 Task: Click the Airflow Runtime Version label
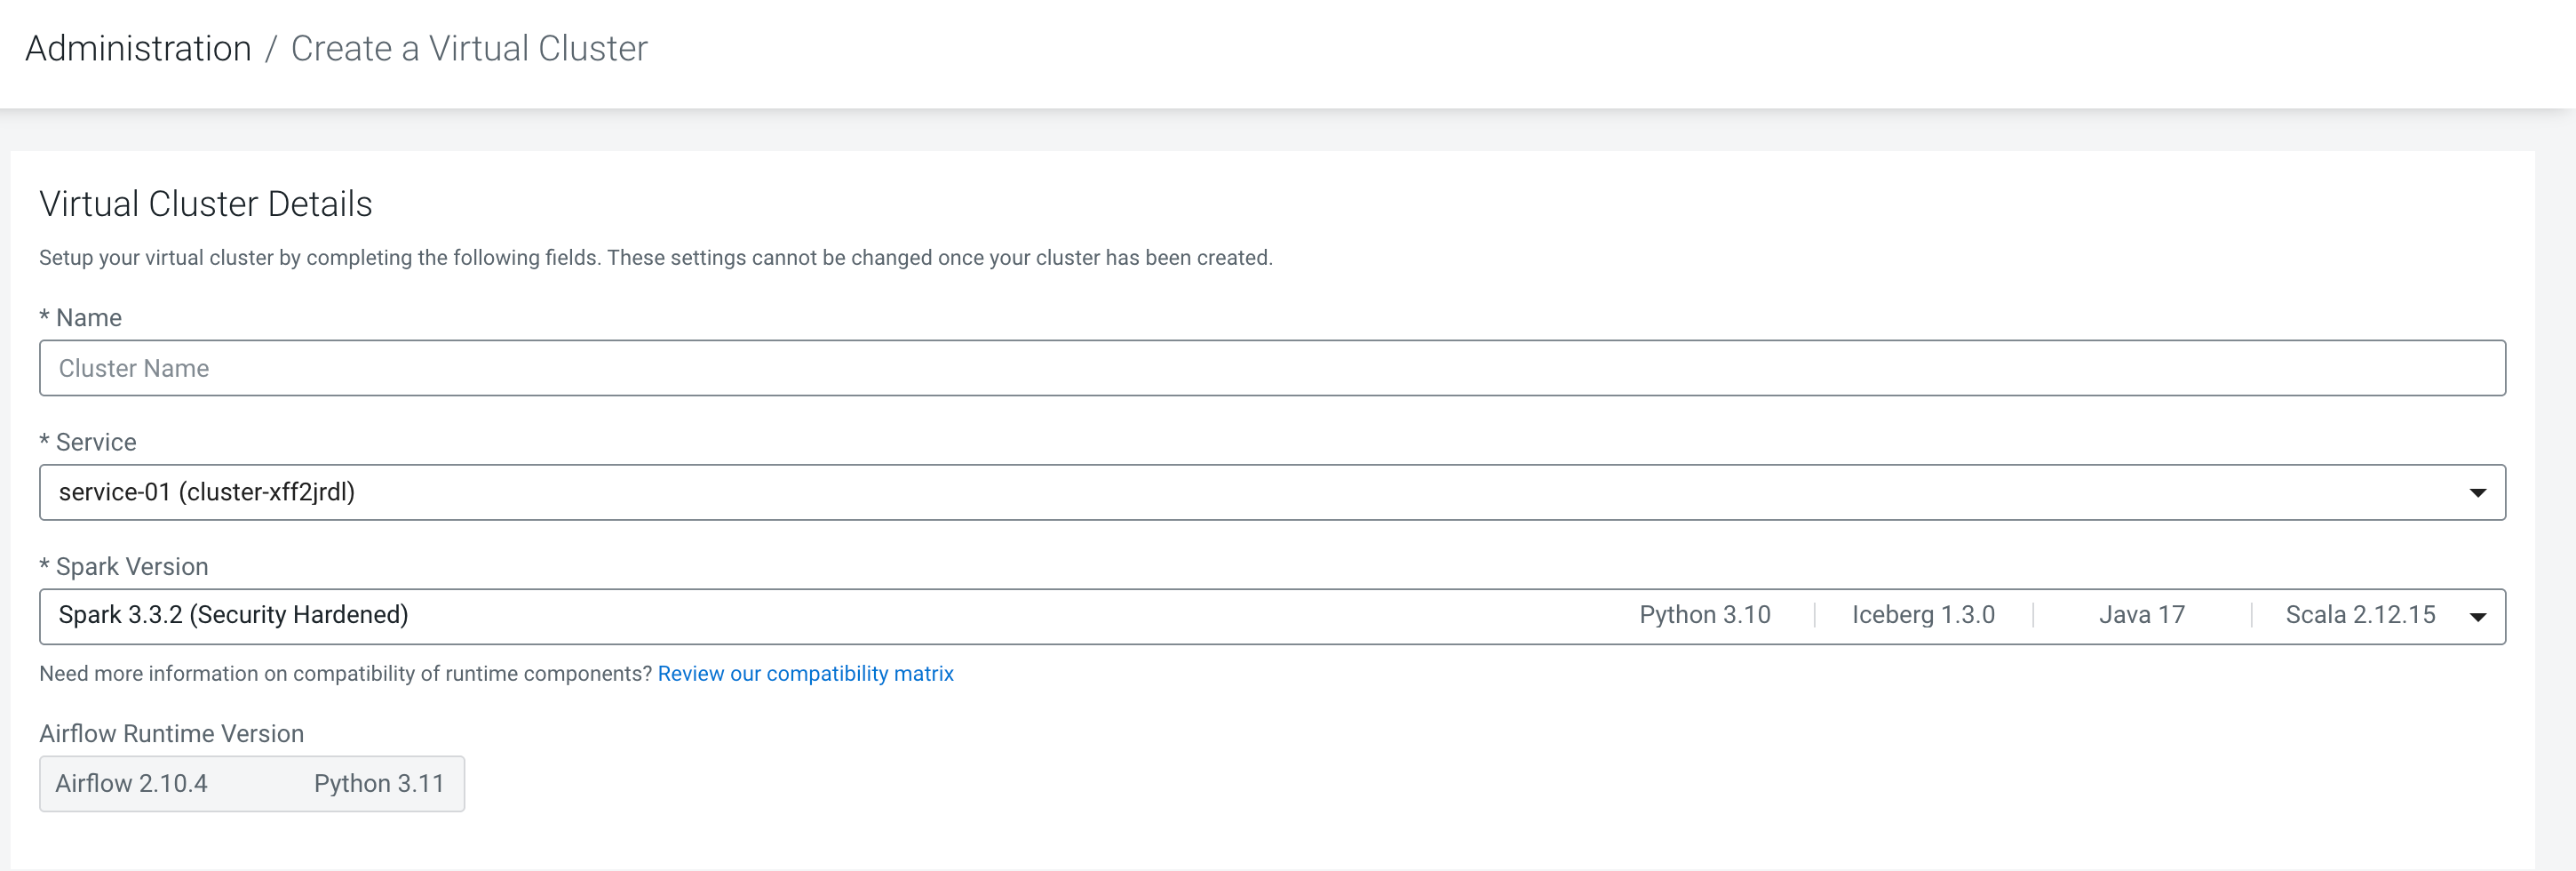[x=171, y=733]
